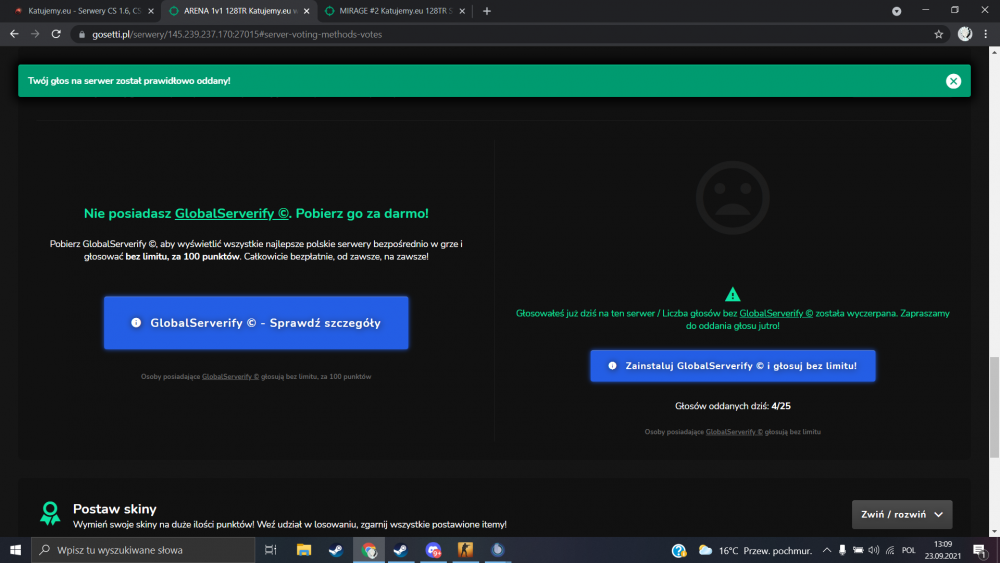Click the text Twój głos na serwer został prawidłowo oddany!

coord(129,81)
